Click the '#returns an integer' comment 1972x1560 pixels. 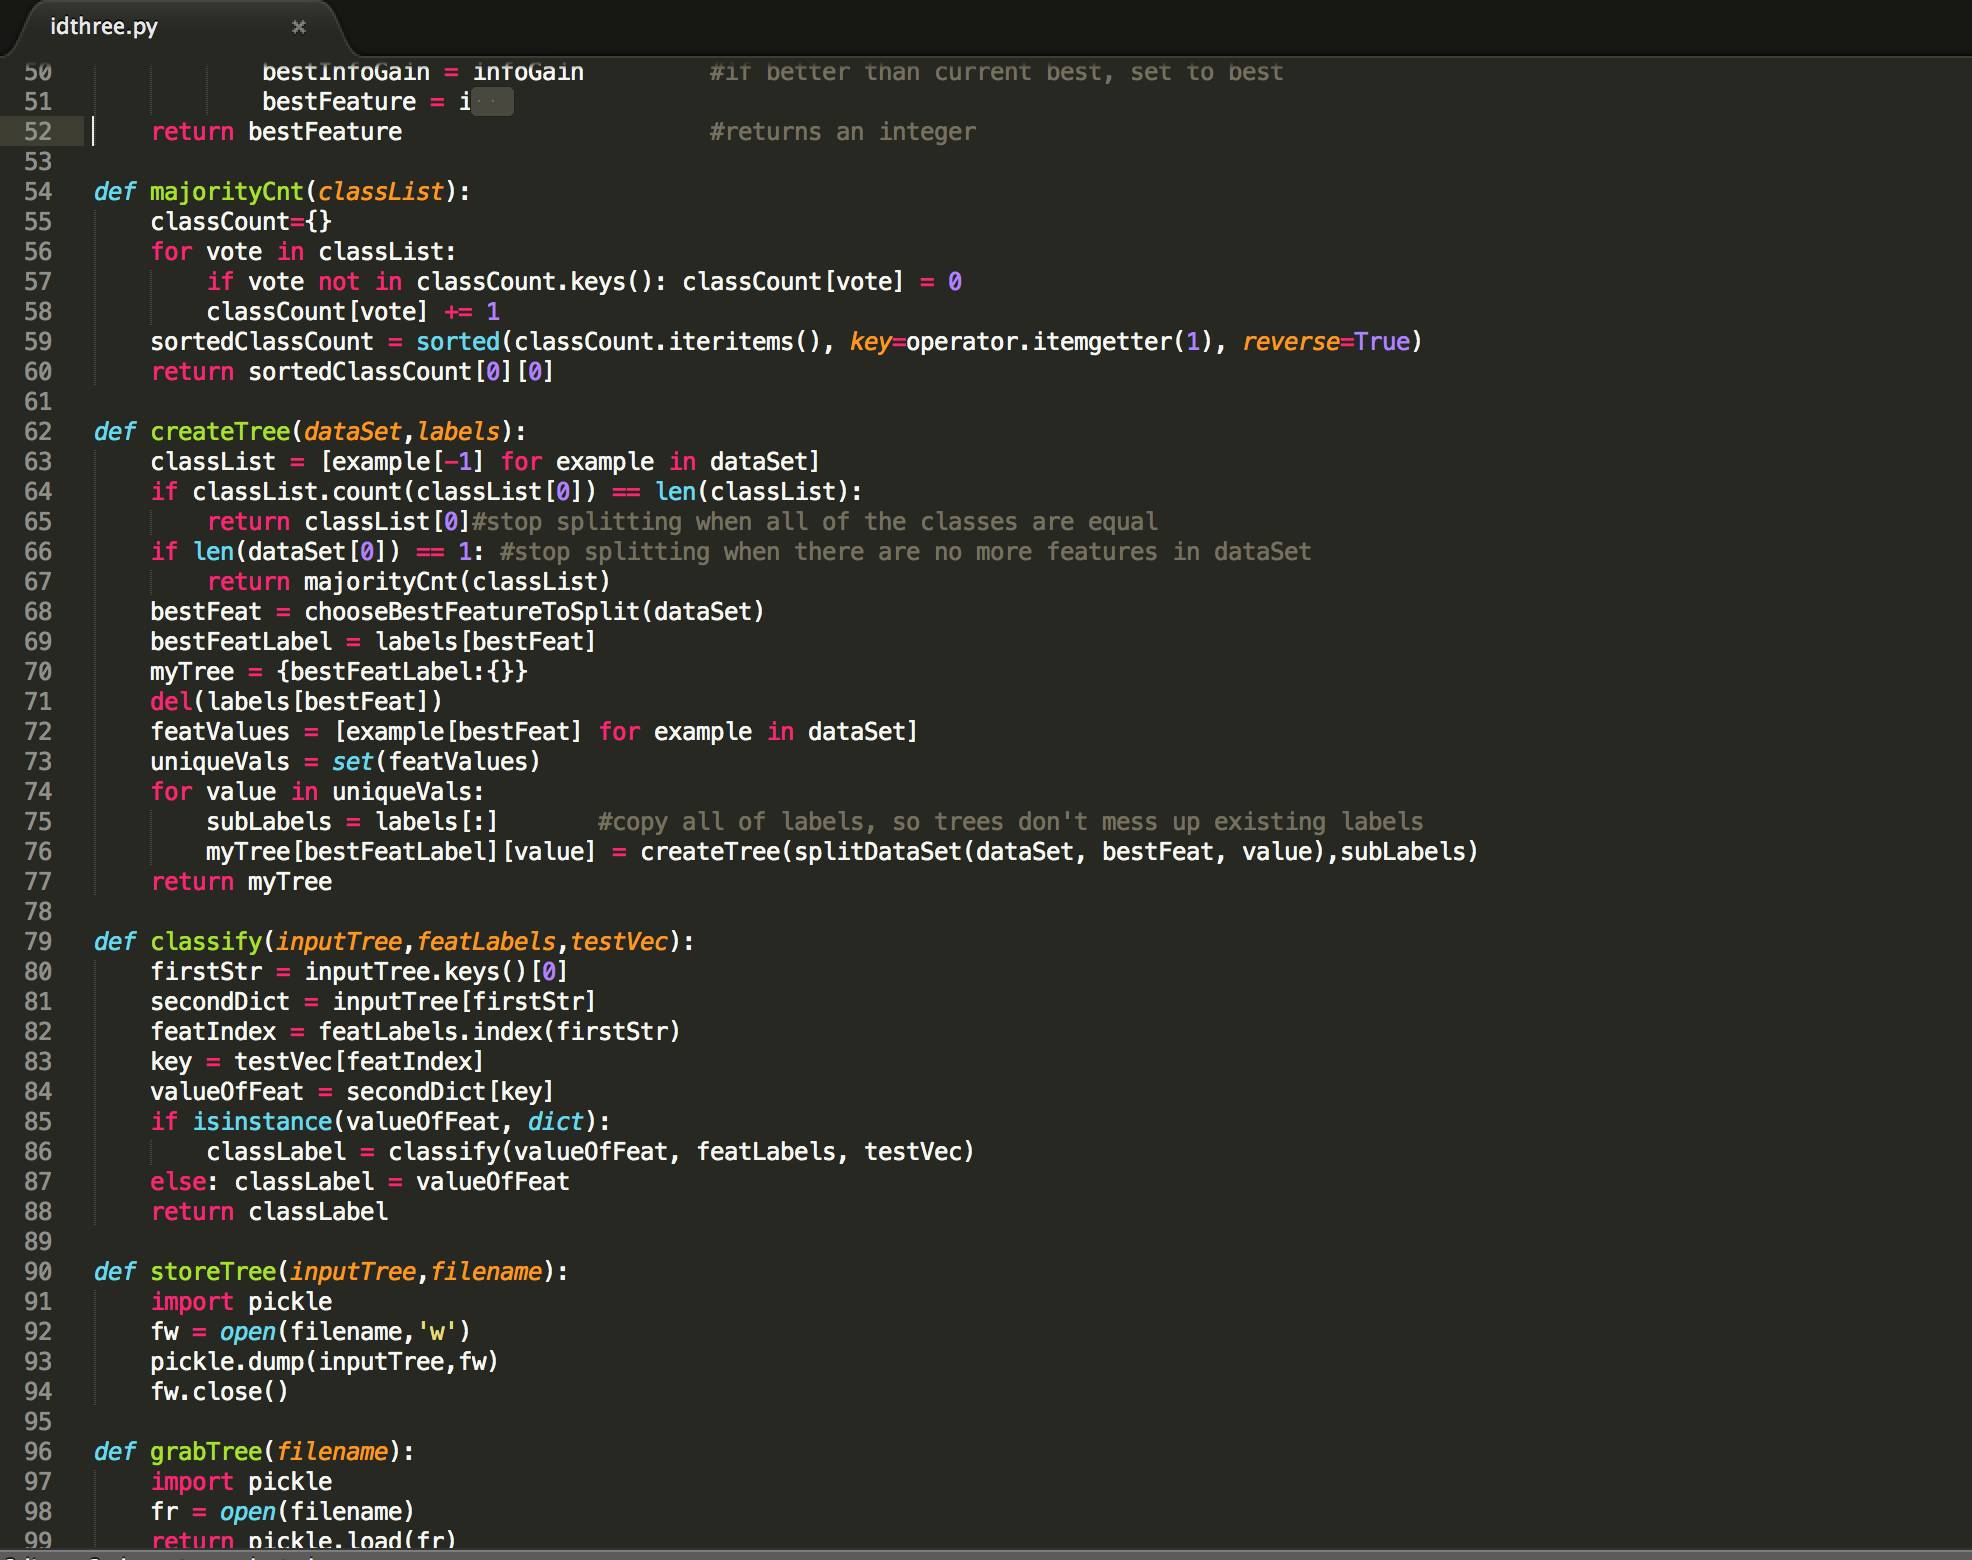(x=842, y=132)
